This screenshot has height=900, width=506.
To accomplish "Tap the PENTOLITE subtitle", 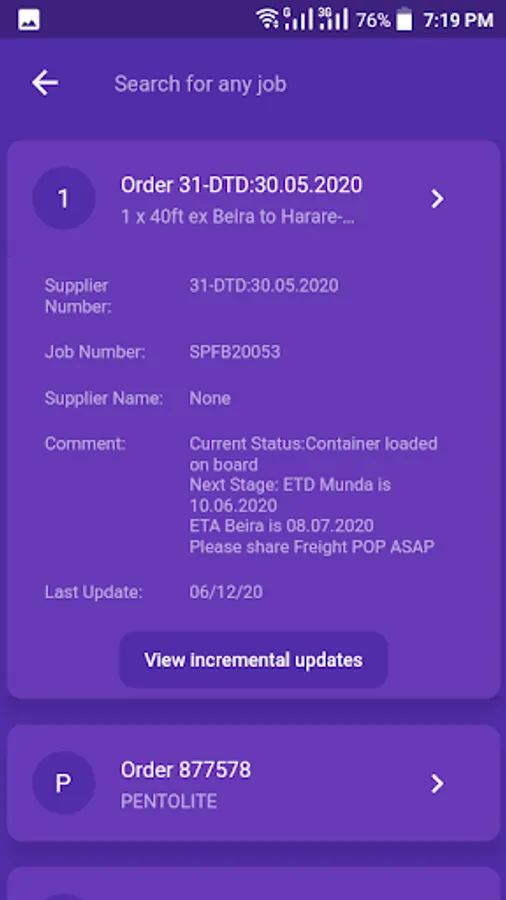I will tap(169, 801).
